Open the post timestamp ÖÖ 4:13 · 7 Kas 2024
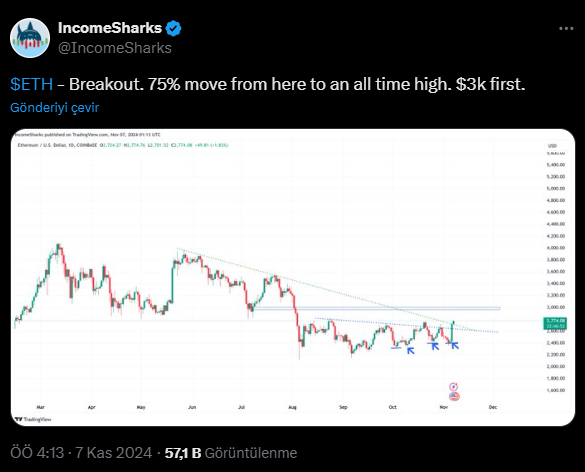The height and width of the screenshot is (472, 585). click(81, 453)
